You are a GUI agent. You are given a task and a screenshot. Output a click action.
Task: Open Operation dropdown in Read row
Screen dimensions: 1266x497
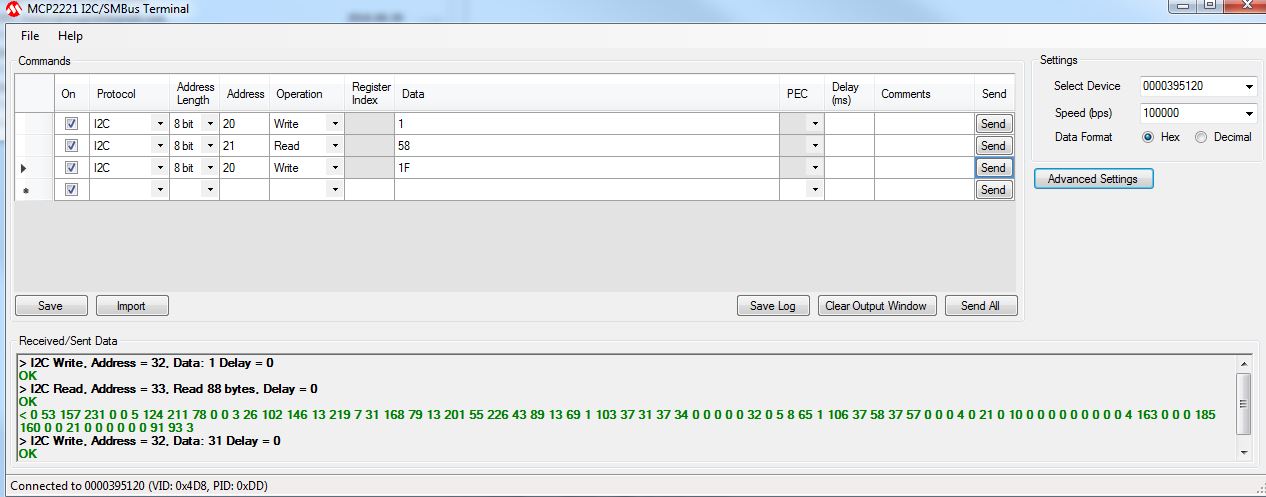pyautogui.click(x=335, y=146)
